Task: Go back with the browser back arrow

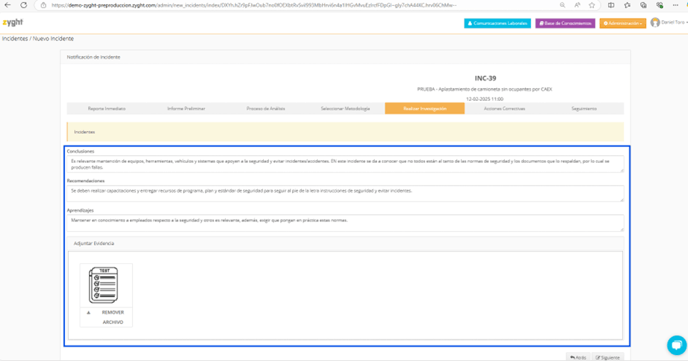Action: 7,5
